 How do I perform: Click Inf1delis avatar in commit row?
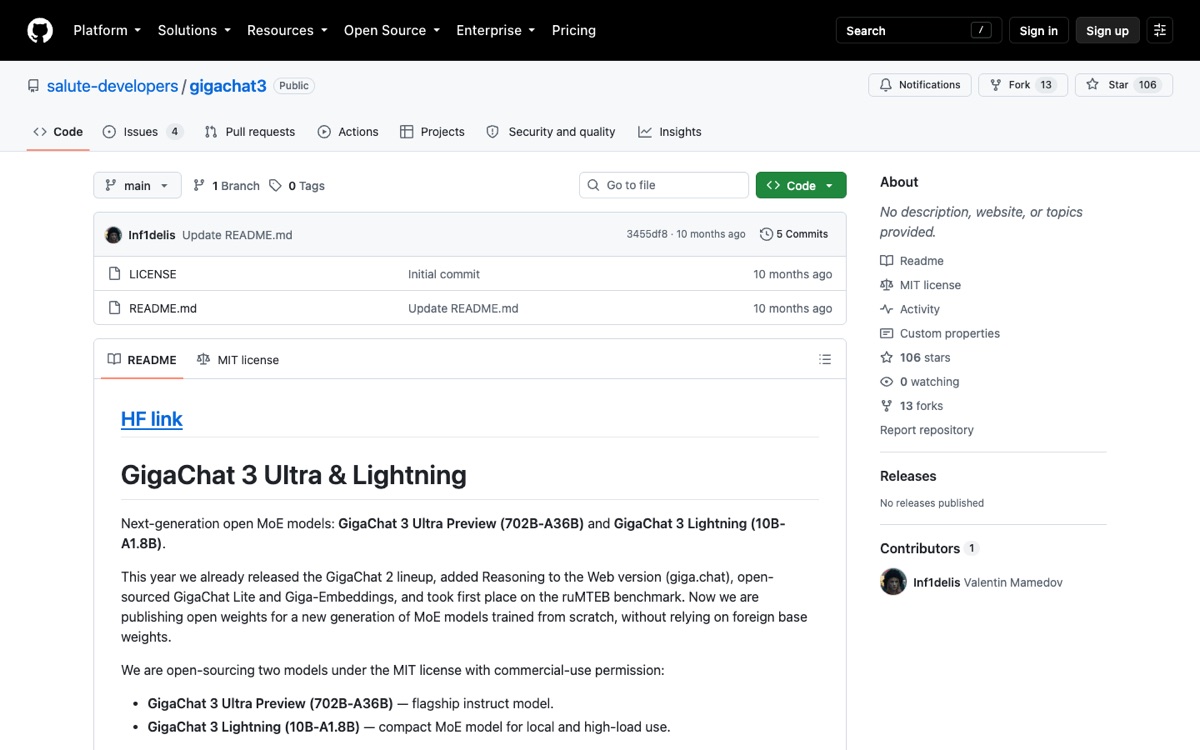[114, 235]
